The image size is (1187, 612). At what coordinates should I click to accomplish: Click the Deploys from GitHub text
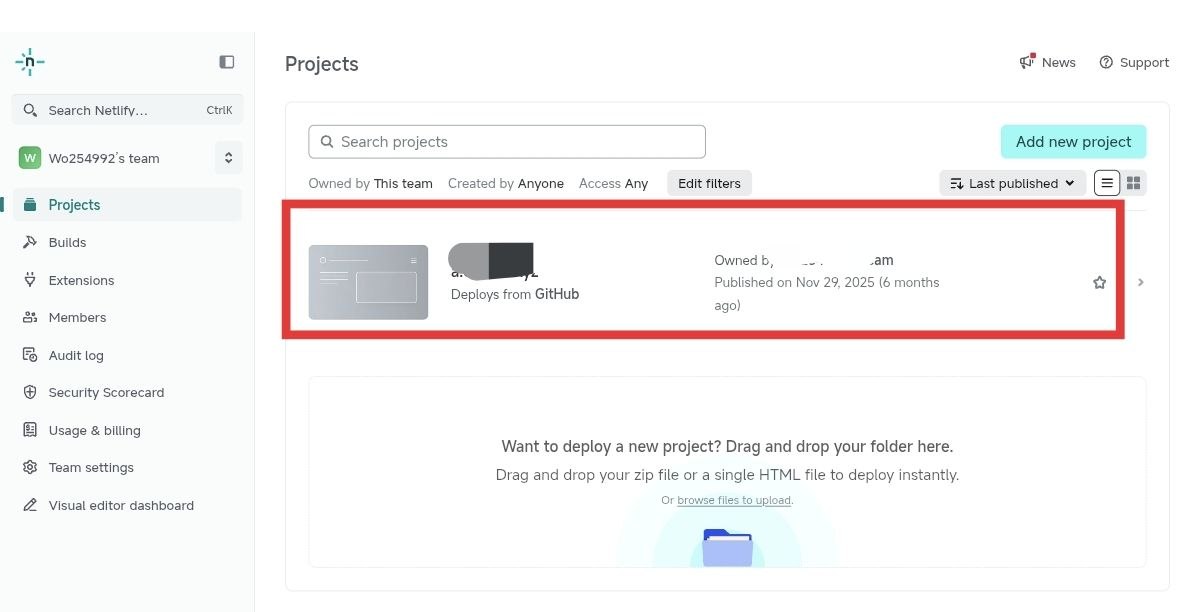515,294
